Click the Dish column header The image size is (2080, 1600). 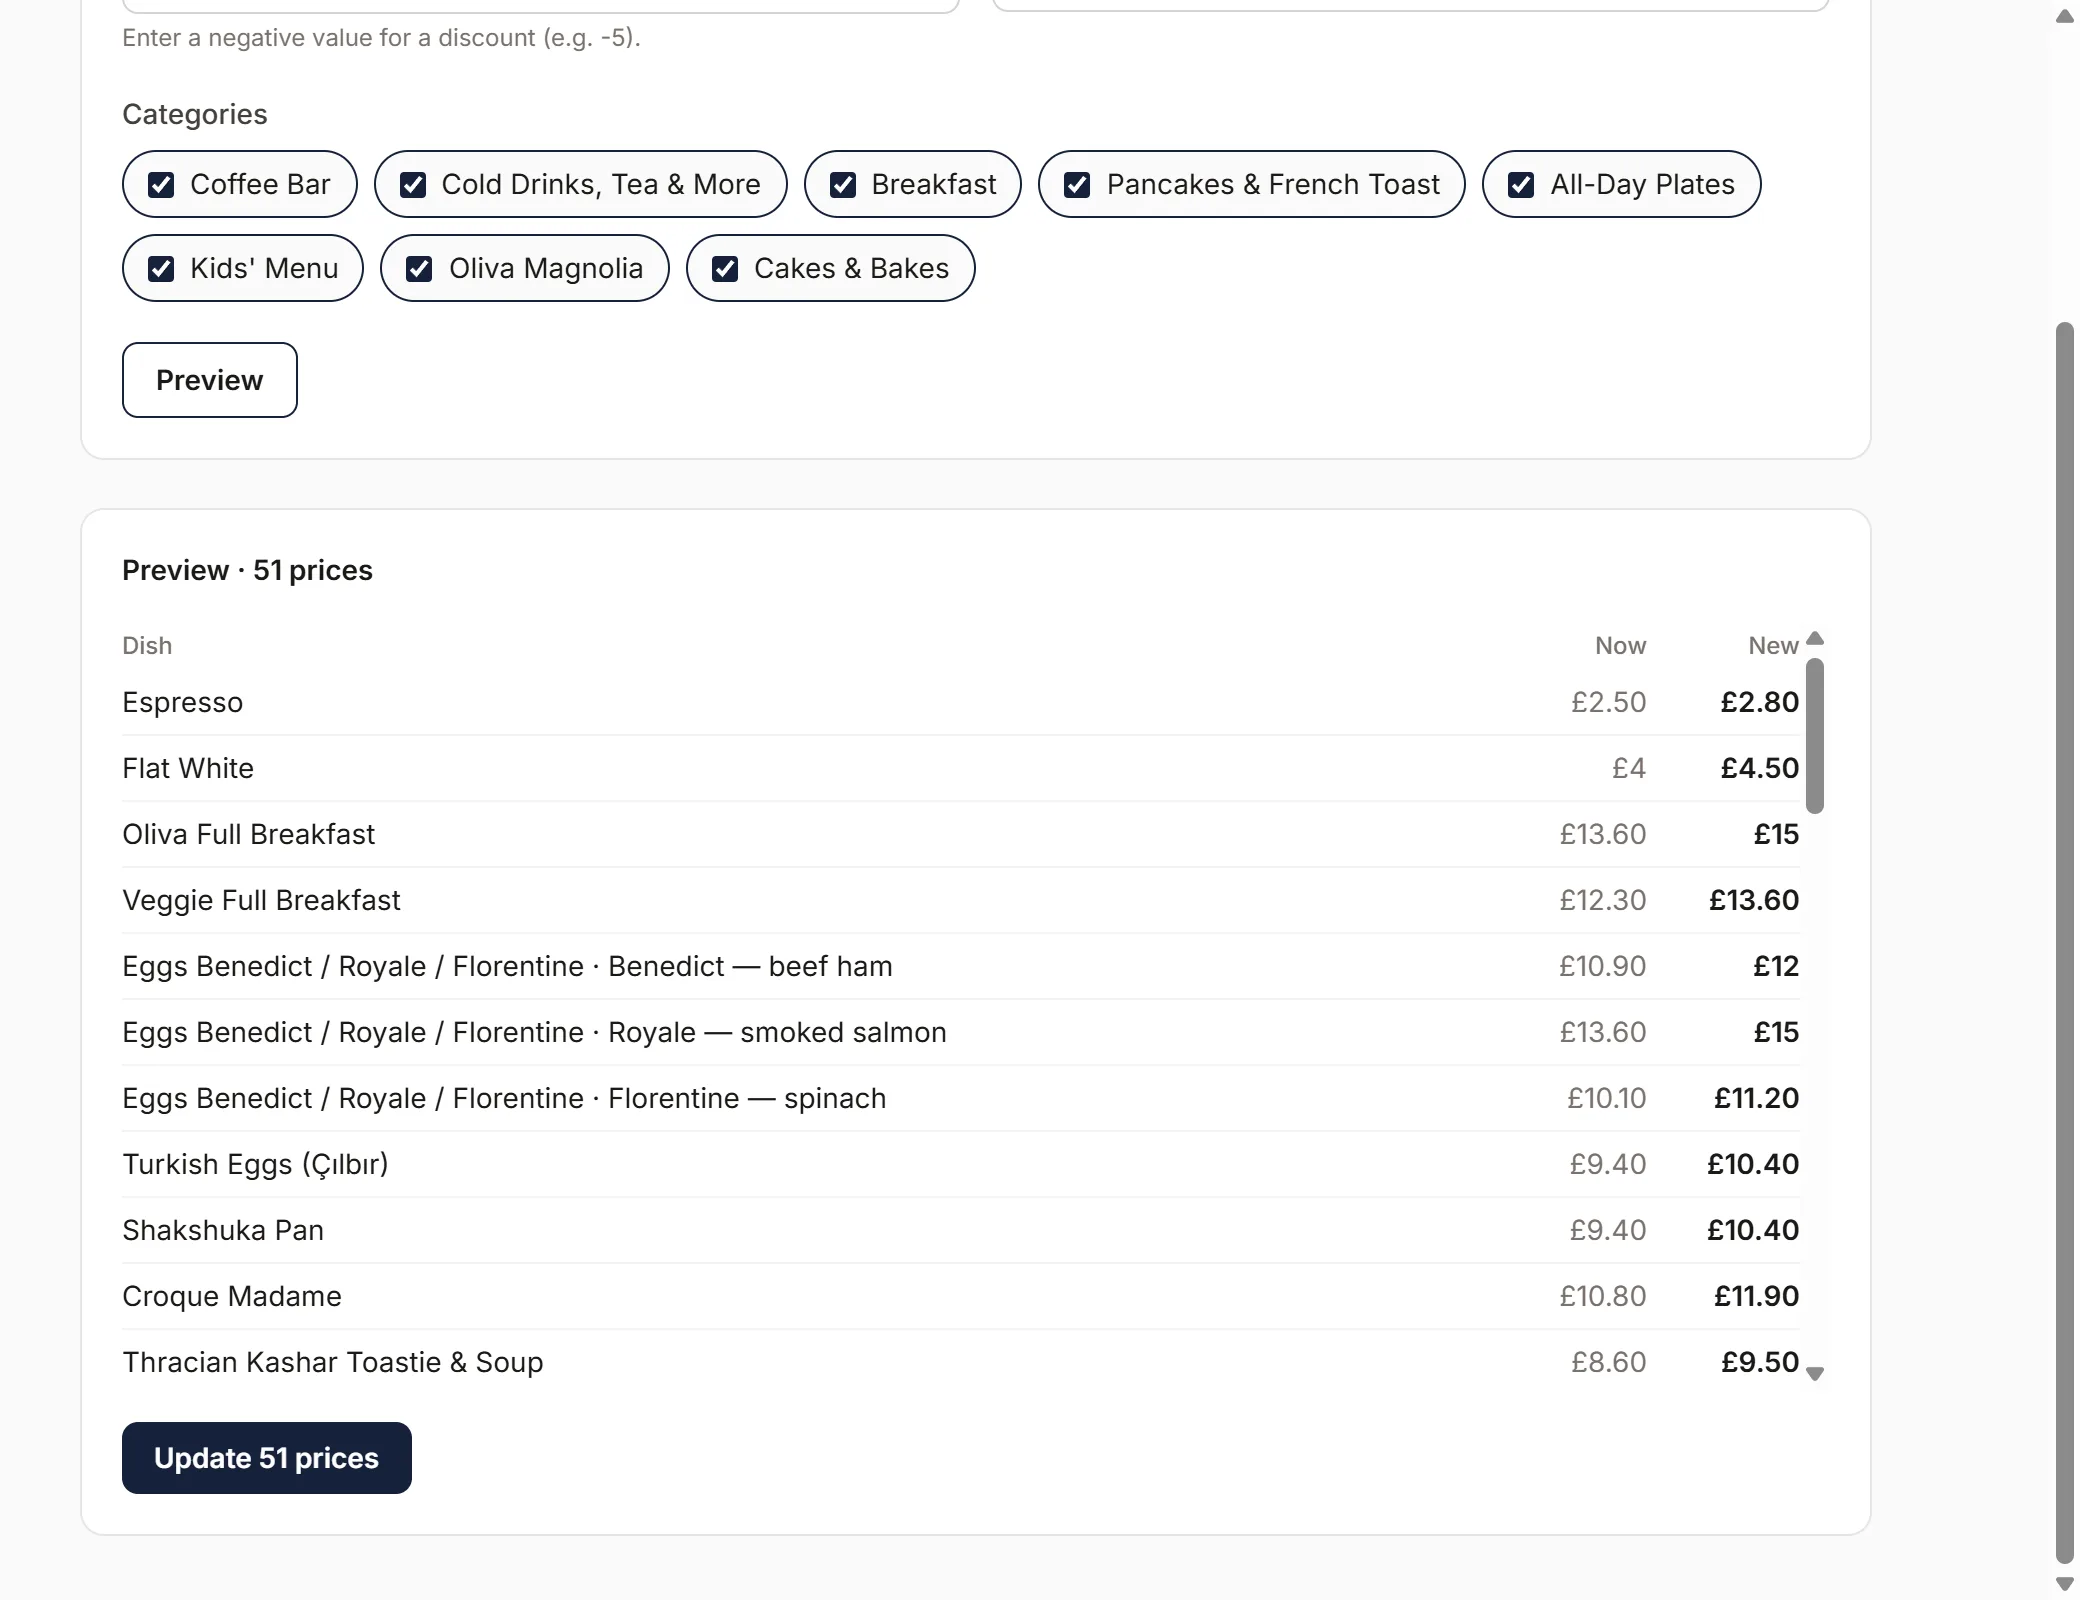(x=147, y=646)
